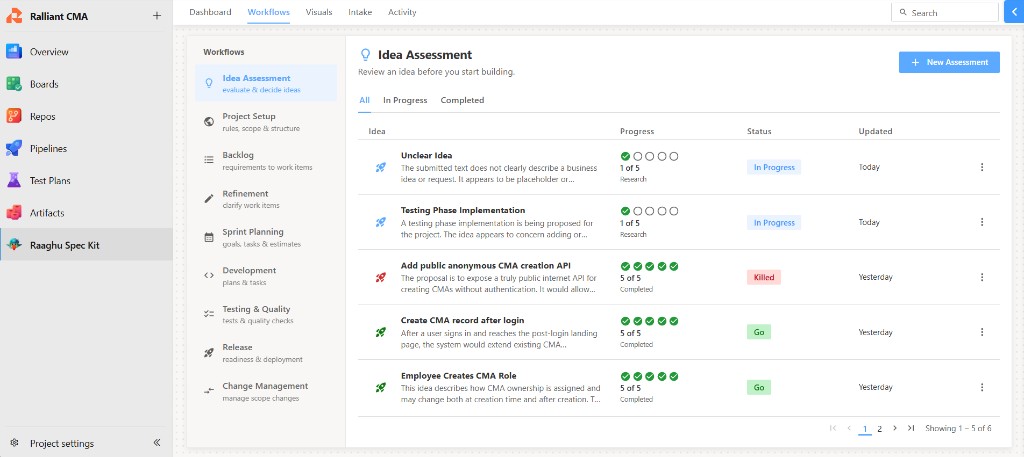Sort by the Updated column header
The height and width of the screenshot is (457, 1024).
tap(875, 131)
